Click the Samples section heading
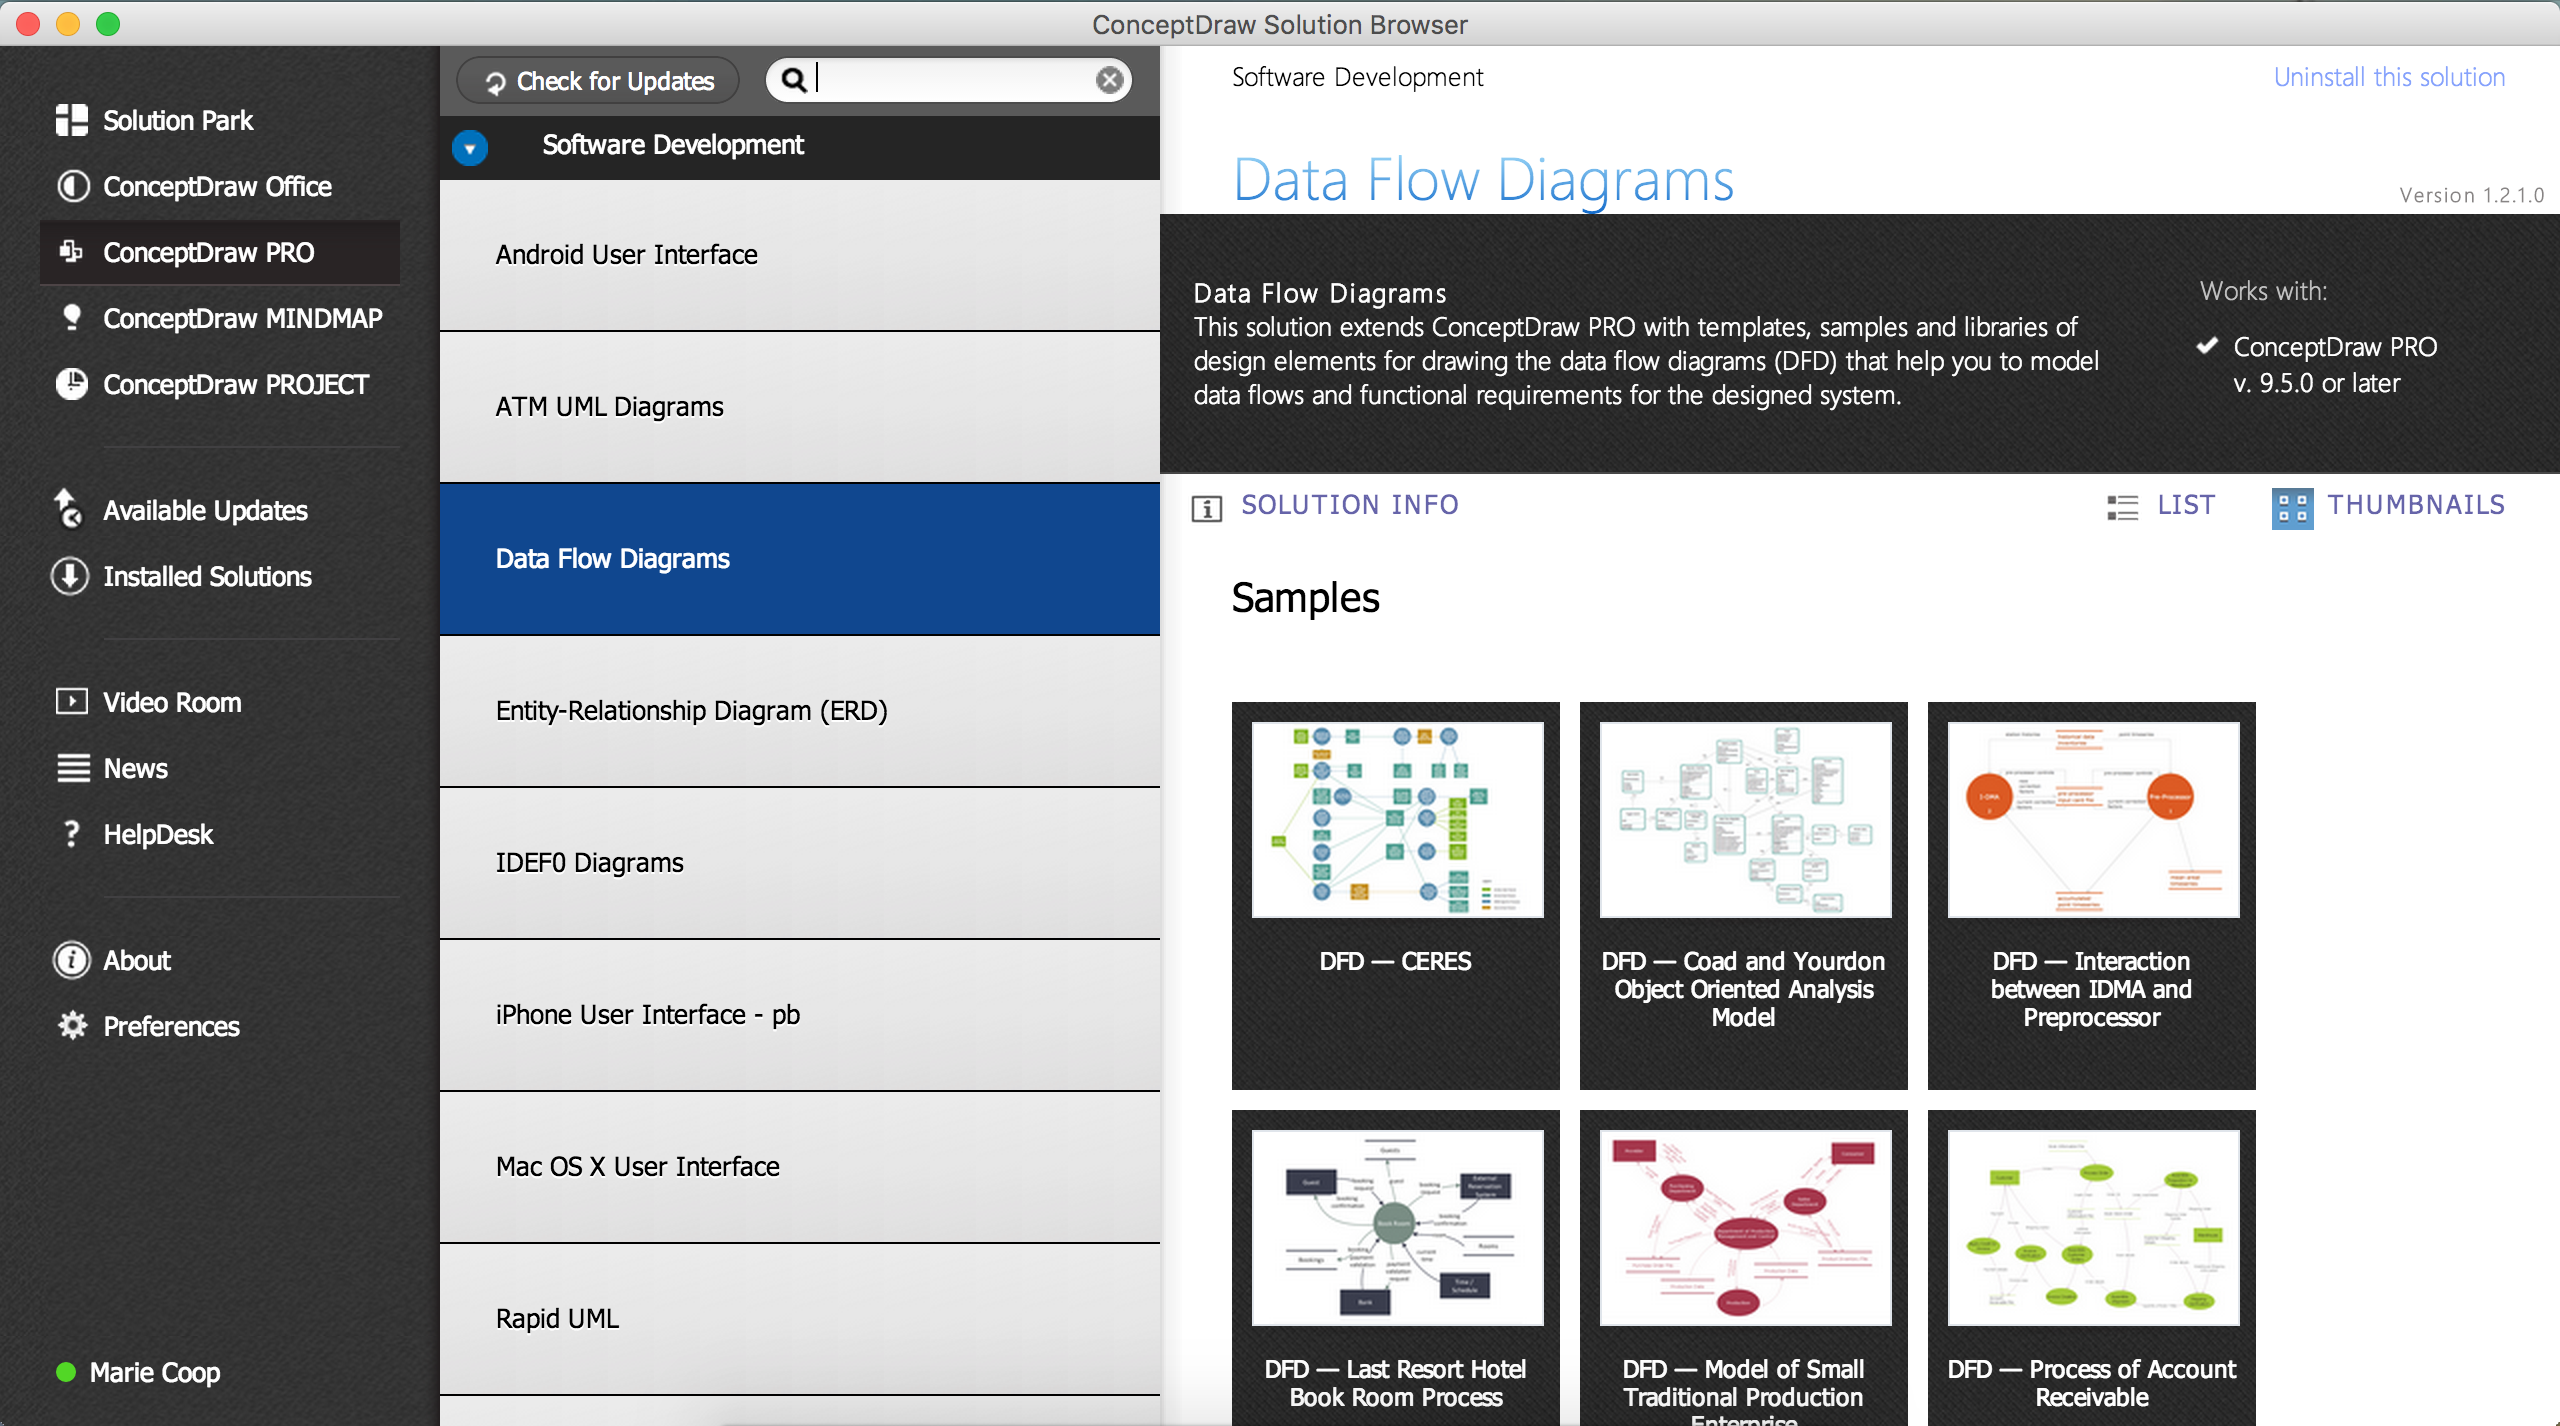 [1305, 598]
